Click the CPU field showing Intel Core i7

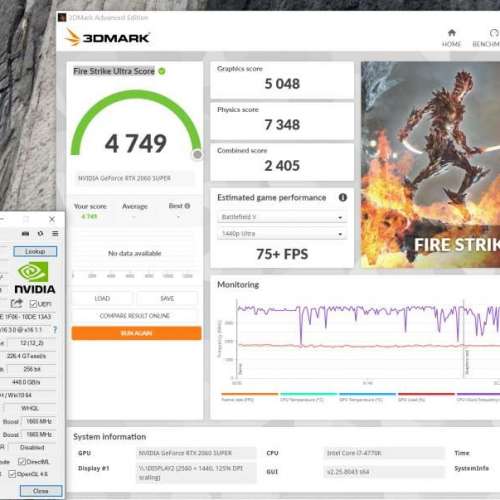click(x=384, y=453)
